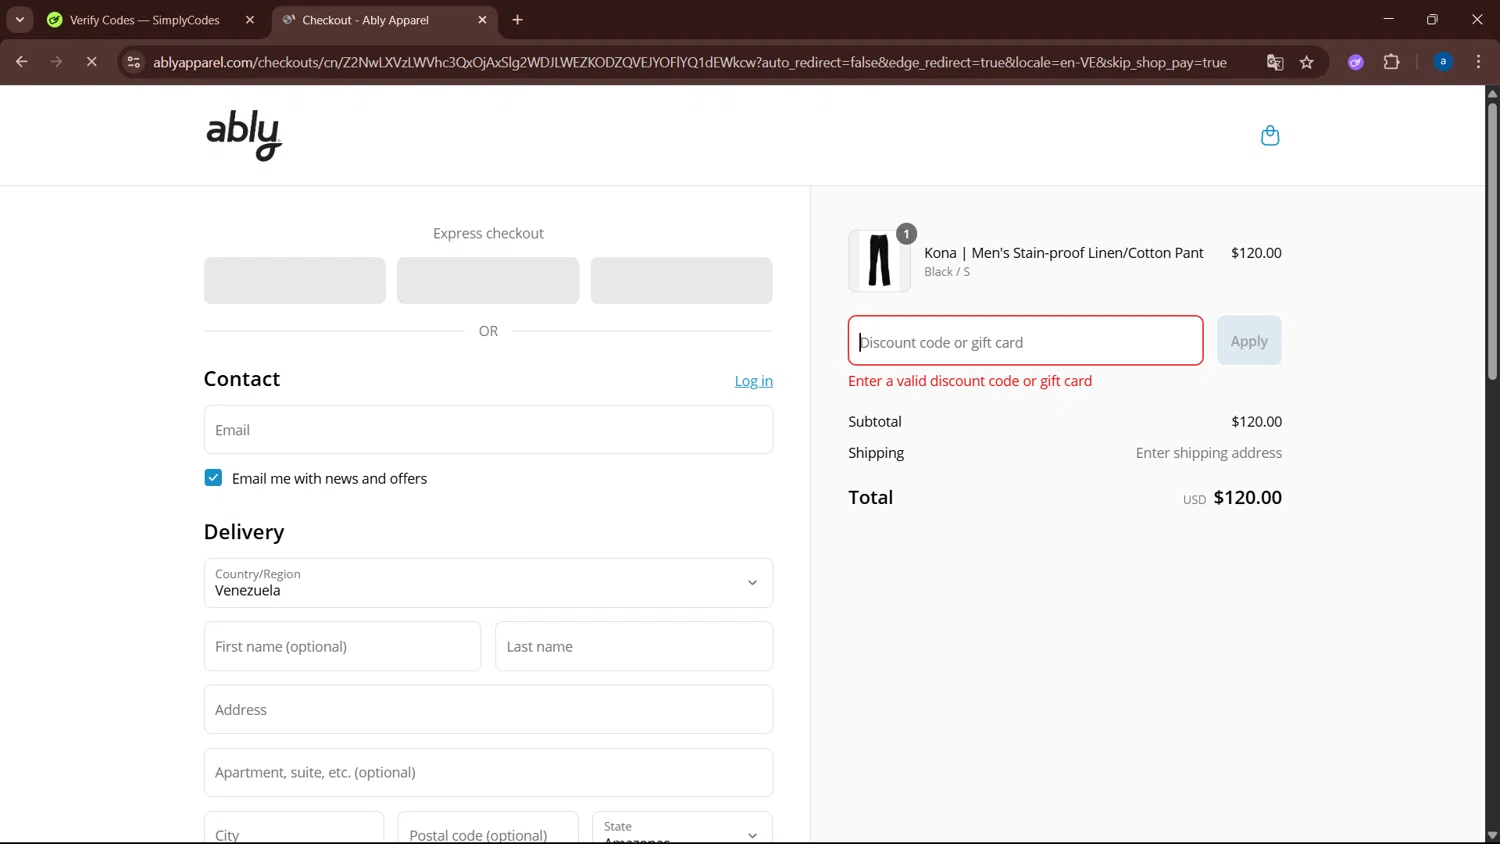Open the purple SimplyCodes extension icon
The height and width of the screenshot is (844, 1500).
click(1356, 62)
